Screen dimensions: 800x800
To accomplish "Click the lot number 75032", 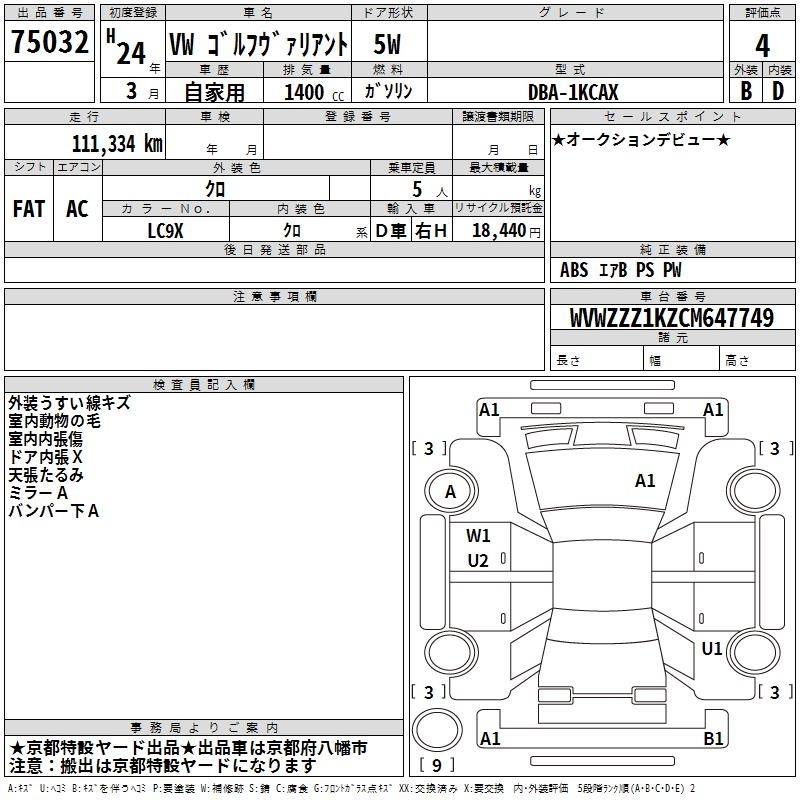I will 50,43.
